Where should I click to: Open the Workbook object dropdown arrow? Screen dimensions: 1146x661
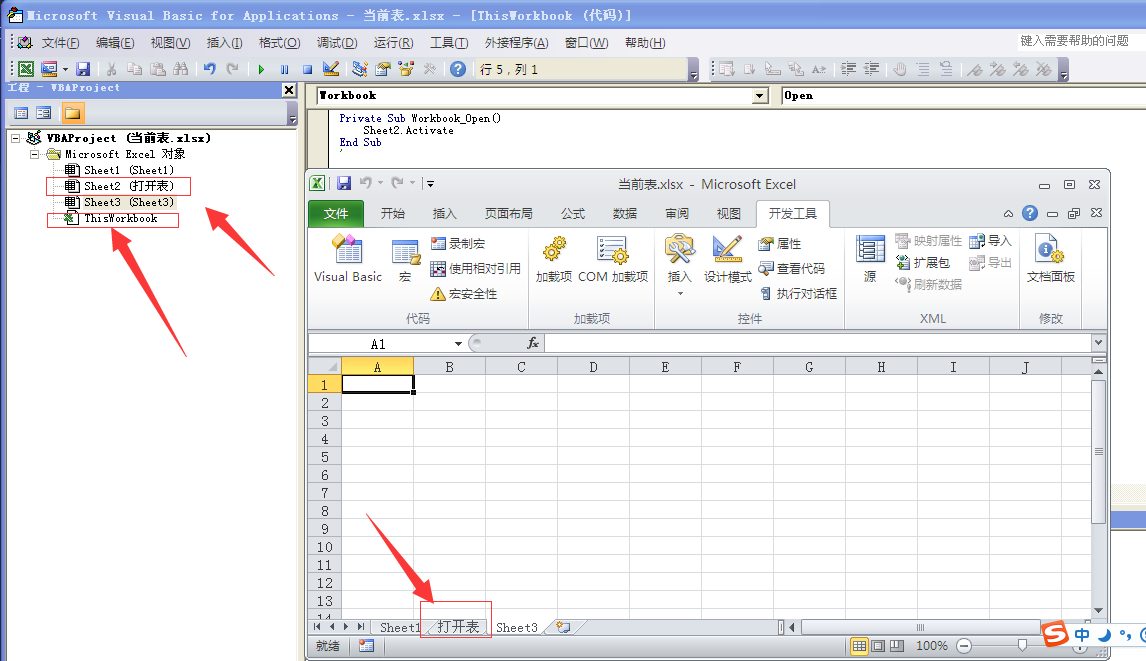760,96
